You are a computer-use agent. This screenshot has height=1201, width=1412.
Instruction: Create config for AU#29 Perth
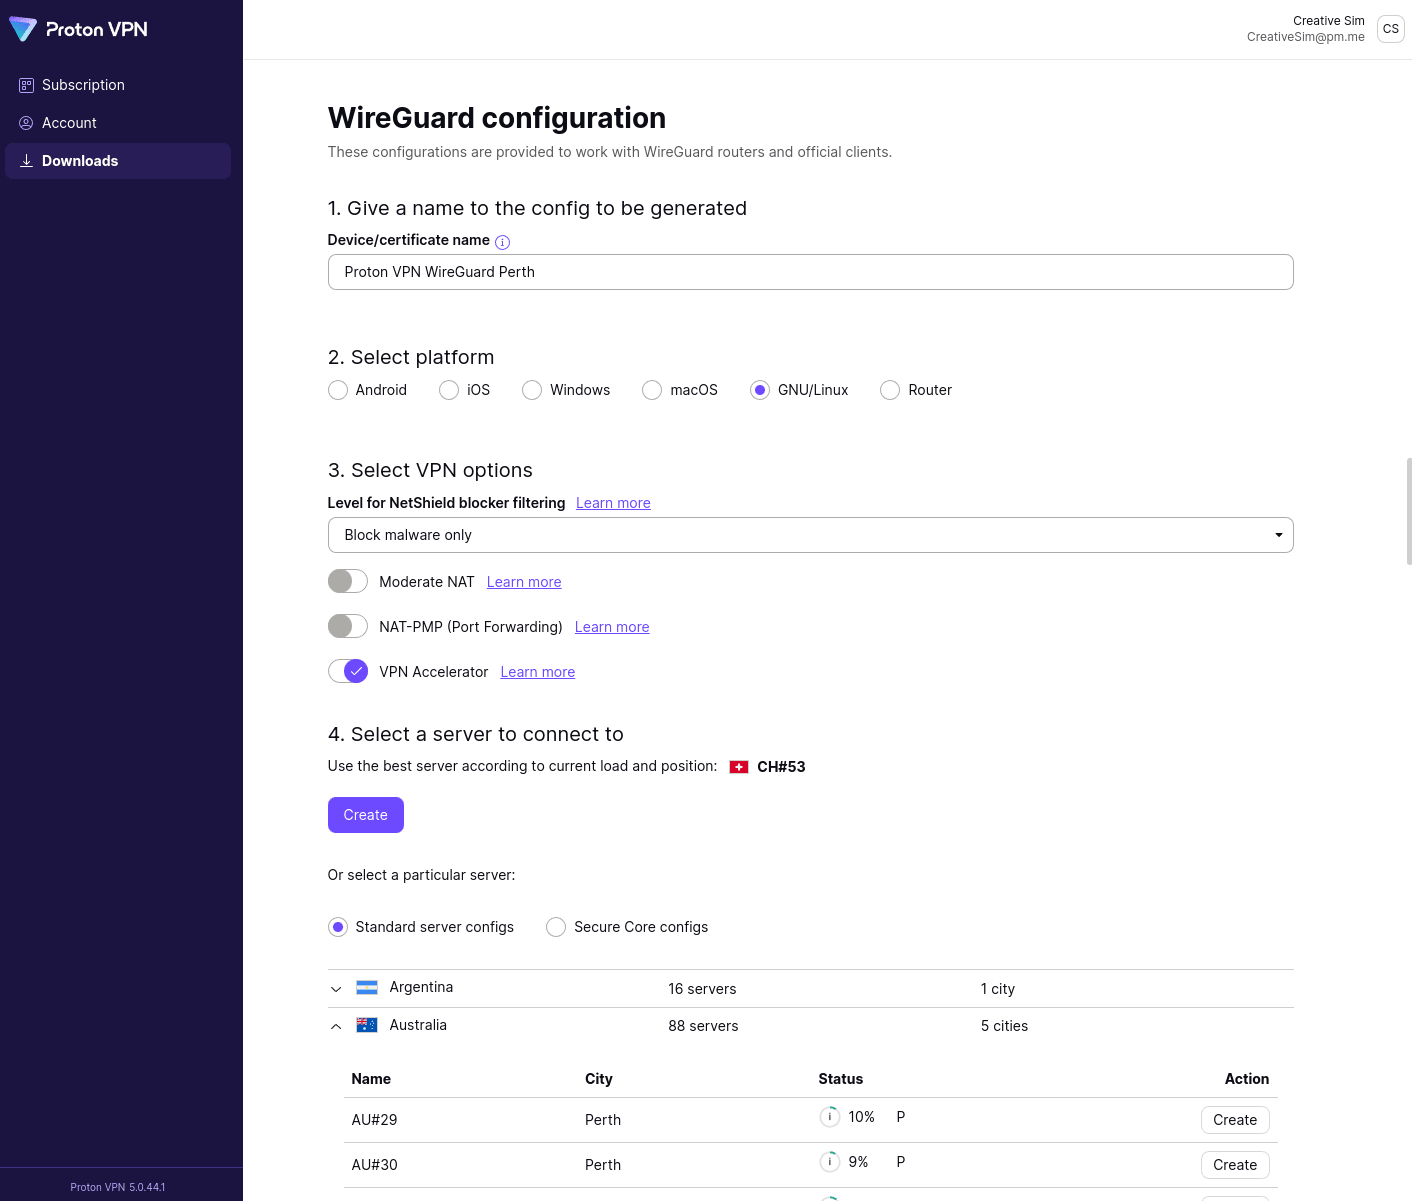(1235, 1120)
